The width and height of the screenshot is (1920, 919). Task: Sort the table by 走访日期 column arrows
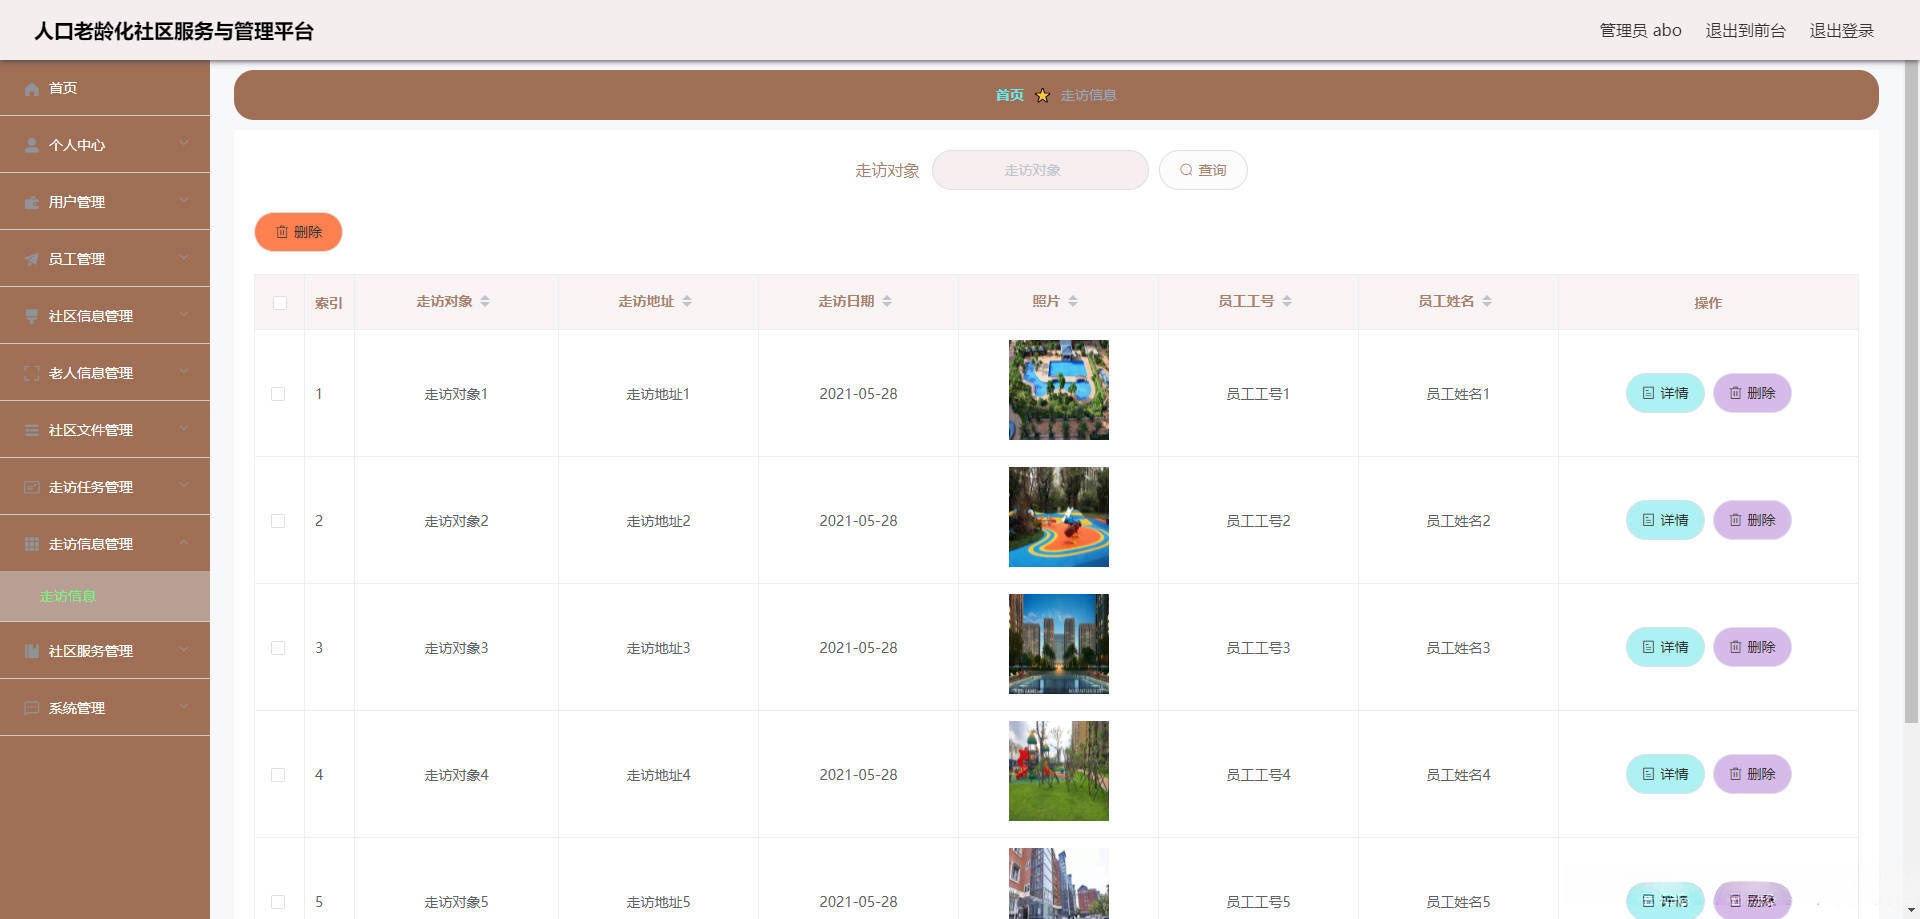887,301
